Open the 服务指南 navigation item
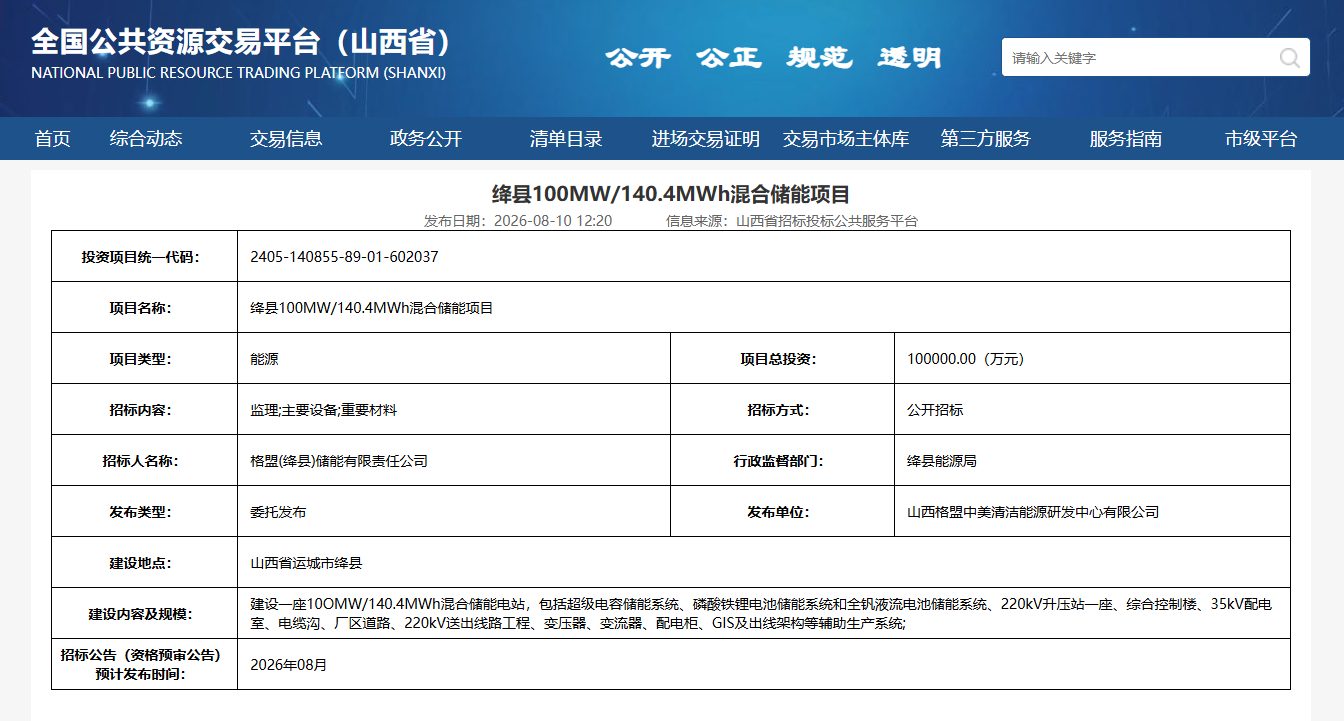Screen dimensions: 1344x721 pos(1126,139)
